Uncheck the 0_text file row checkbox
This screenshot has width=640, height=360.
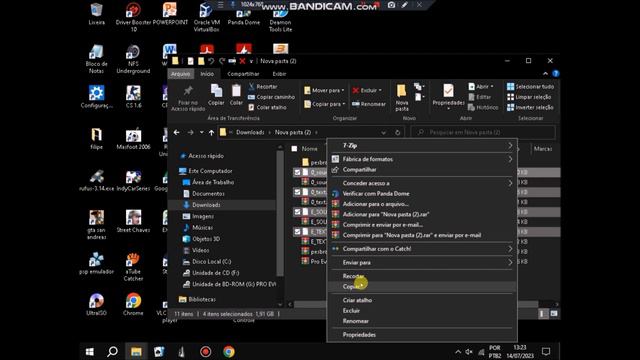297,192
